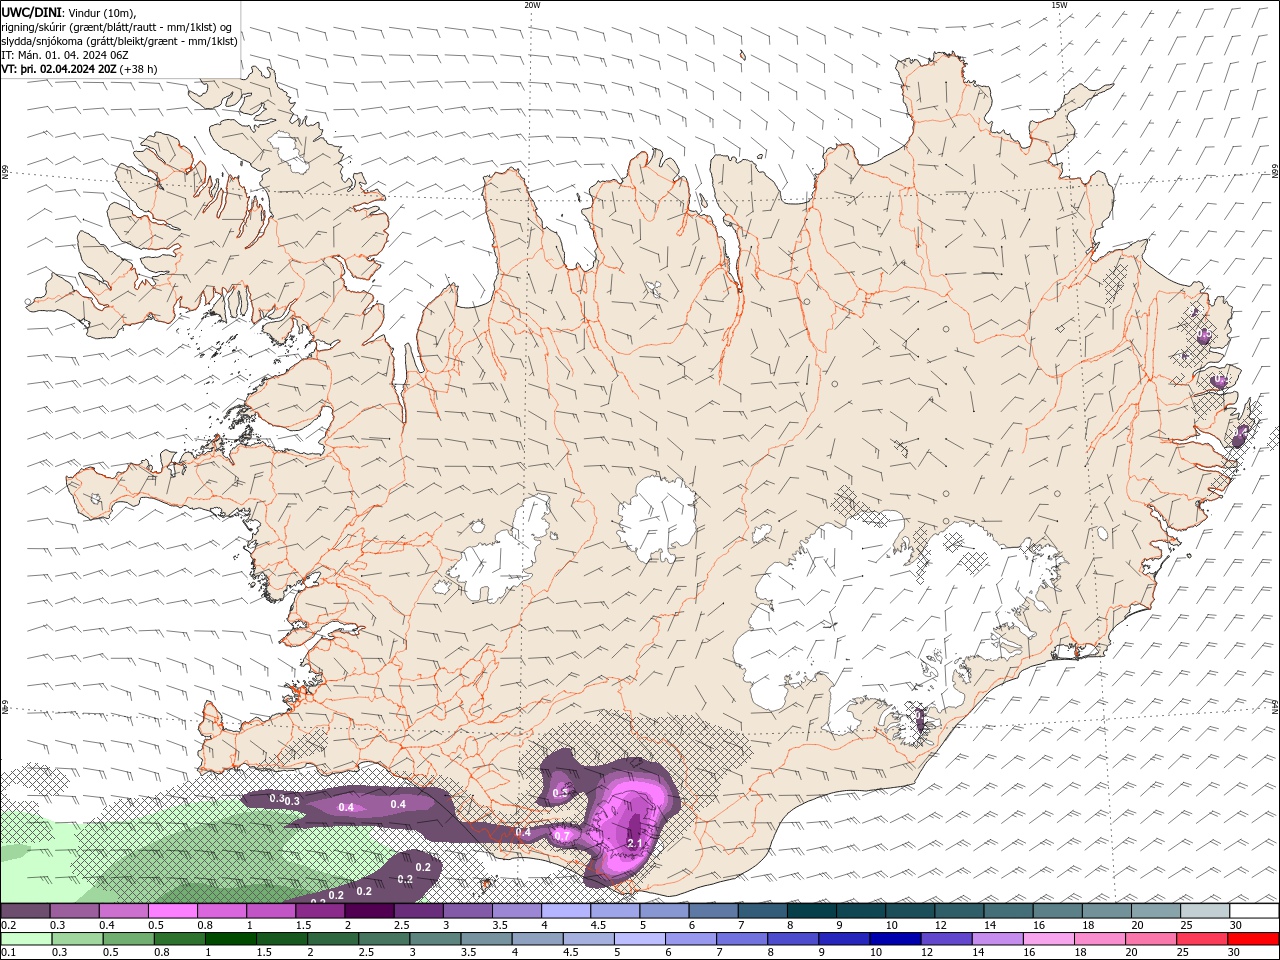Image resolution: width=1280 pixels, height=960 pixels.
Task: Click the rain legend swatch starting at 25
Action: [1204, 939]
